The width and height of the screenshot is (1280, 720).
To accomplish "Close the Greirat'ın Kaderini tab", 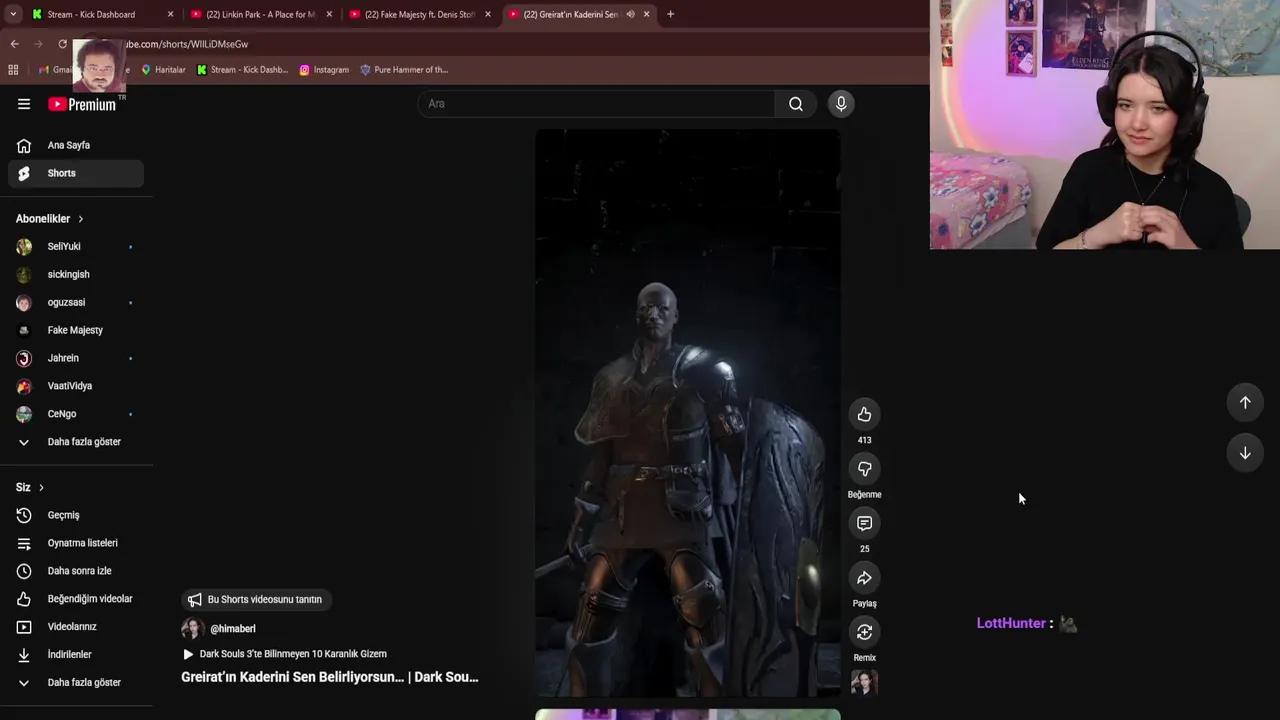I will coord(647,14).
